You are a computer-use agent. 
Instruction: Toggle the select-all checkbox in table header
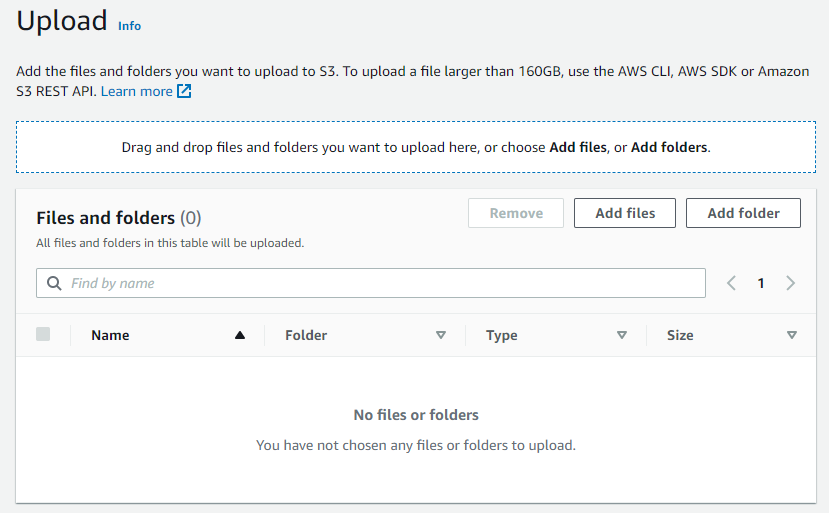(43, 334)
